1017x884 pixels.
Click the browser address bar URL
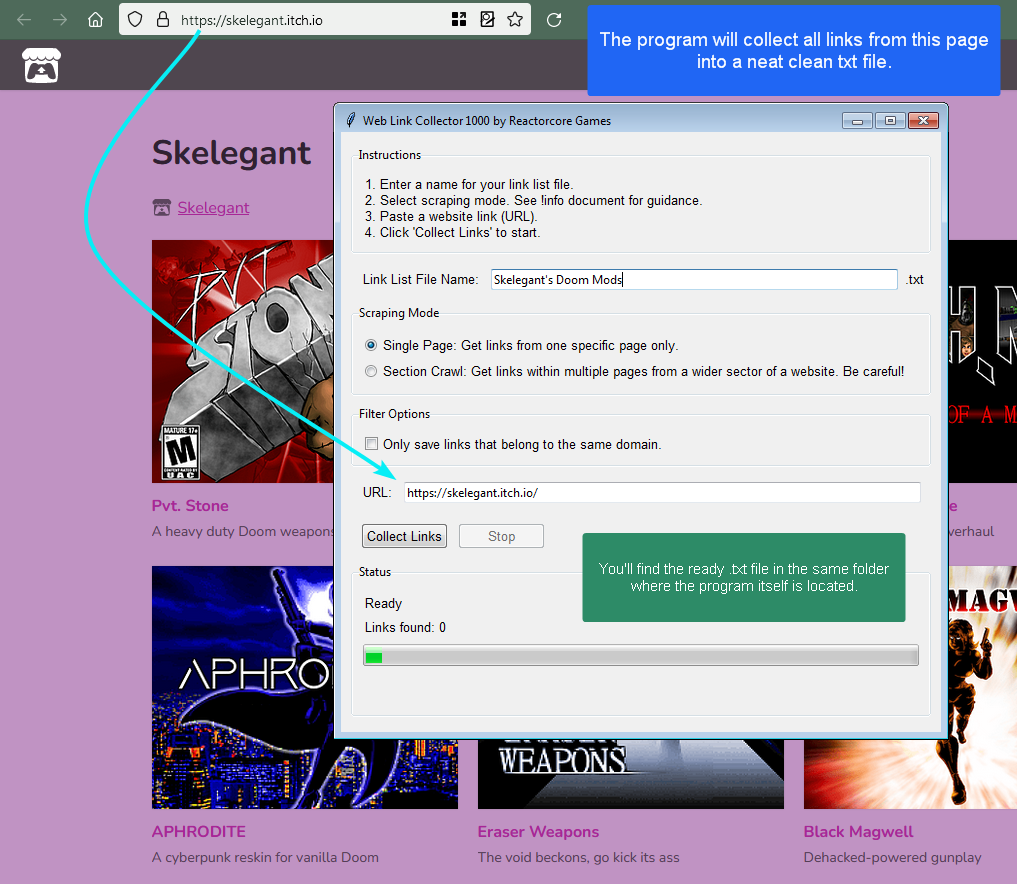[252, 20]
